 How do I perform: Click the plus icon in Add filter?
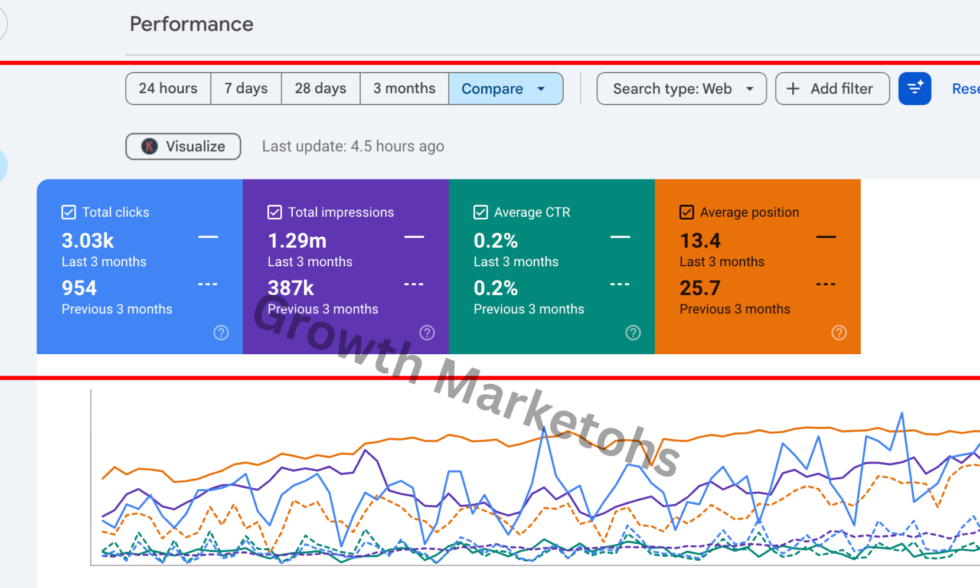point(792,89)
